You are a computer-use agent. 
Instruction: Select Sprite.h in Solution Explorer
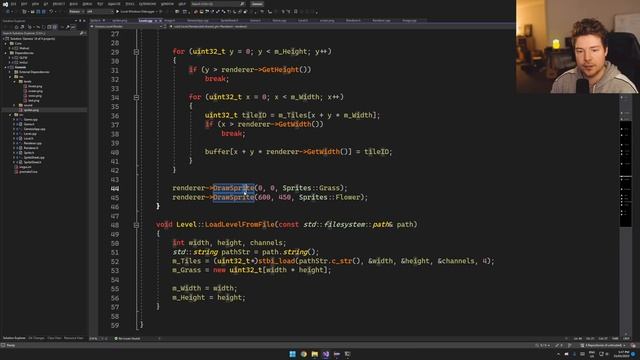click(x=29, y=153)
